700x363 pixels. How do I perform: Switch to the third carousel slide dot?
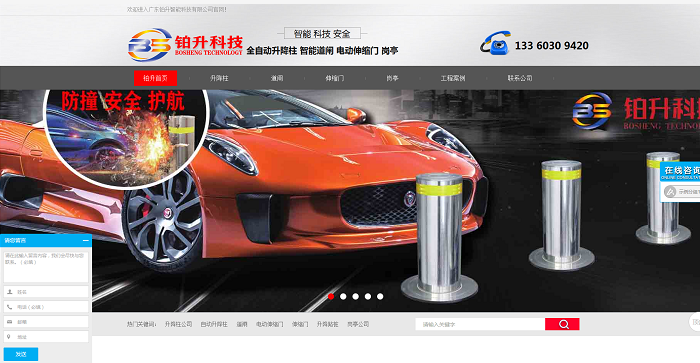tap(355, 296)
